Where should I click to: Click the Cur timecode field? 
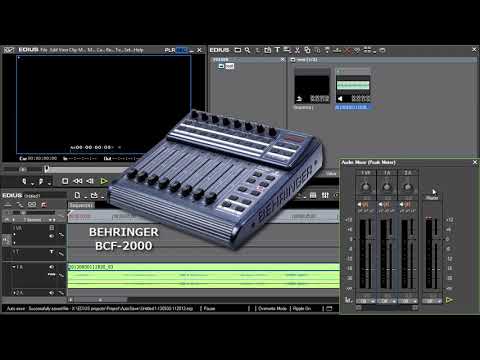click(38, 159)
